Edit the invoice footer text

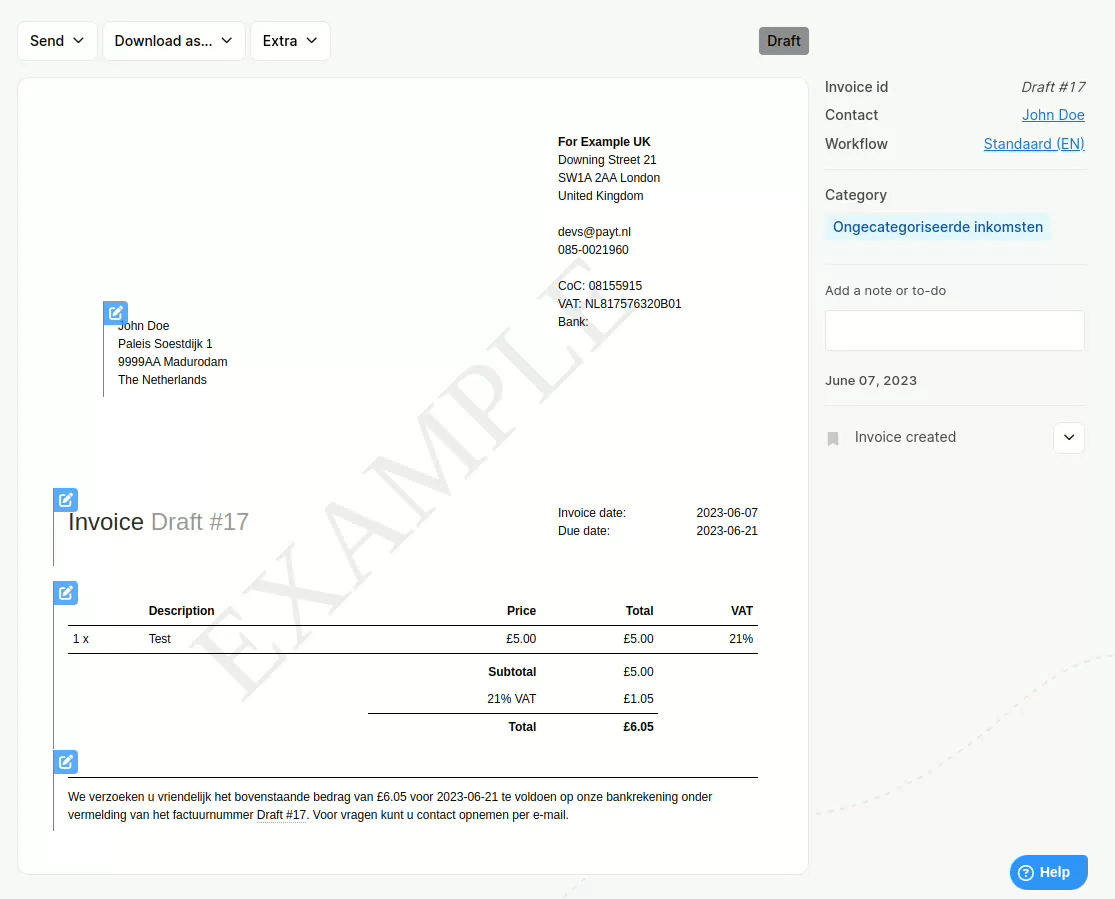coord(65,761)
